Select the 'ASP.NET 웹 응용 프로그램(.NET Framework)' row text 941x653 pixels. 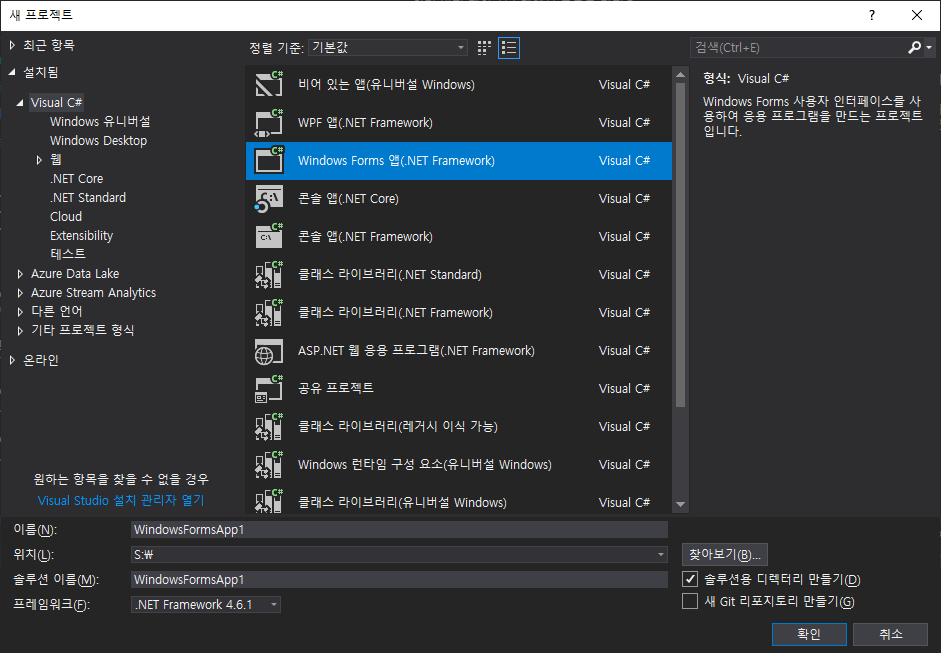[x=416, y=351]
